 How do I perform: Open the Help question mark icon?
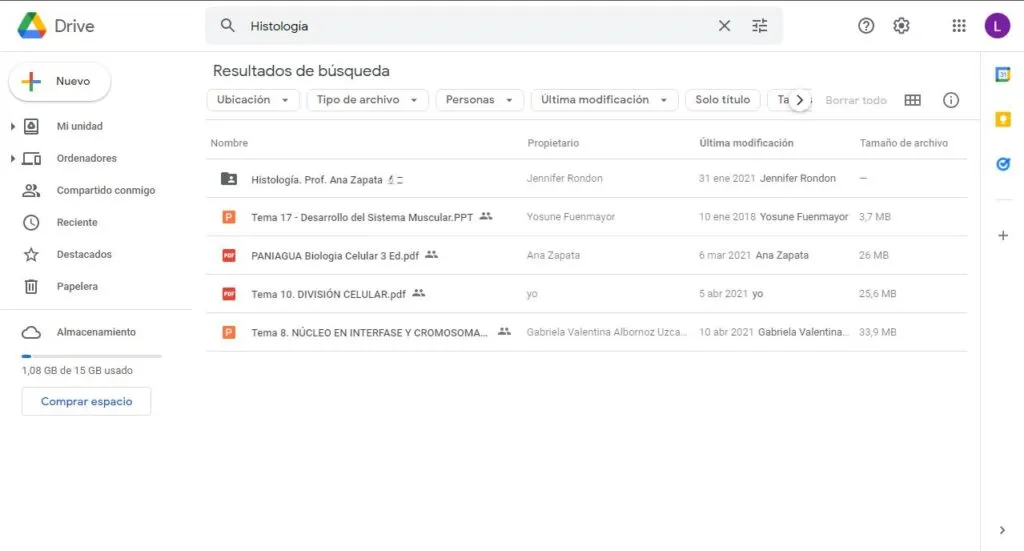click(866, 26)
